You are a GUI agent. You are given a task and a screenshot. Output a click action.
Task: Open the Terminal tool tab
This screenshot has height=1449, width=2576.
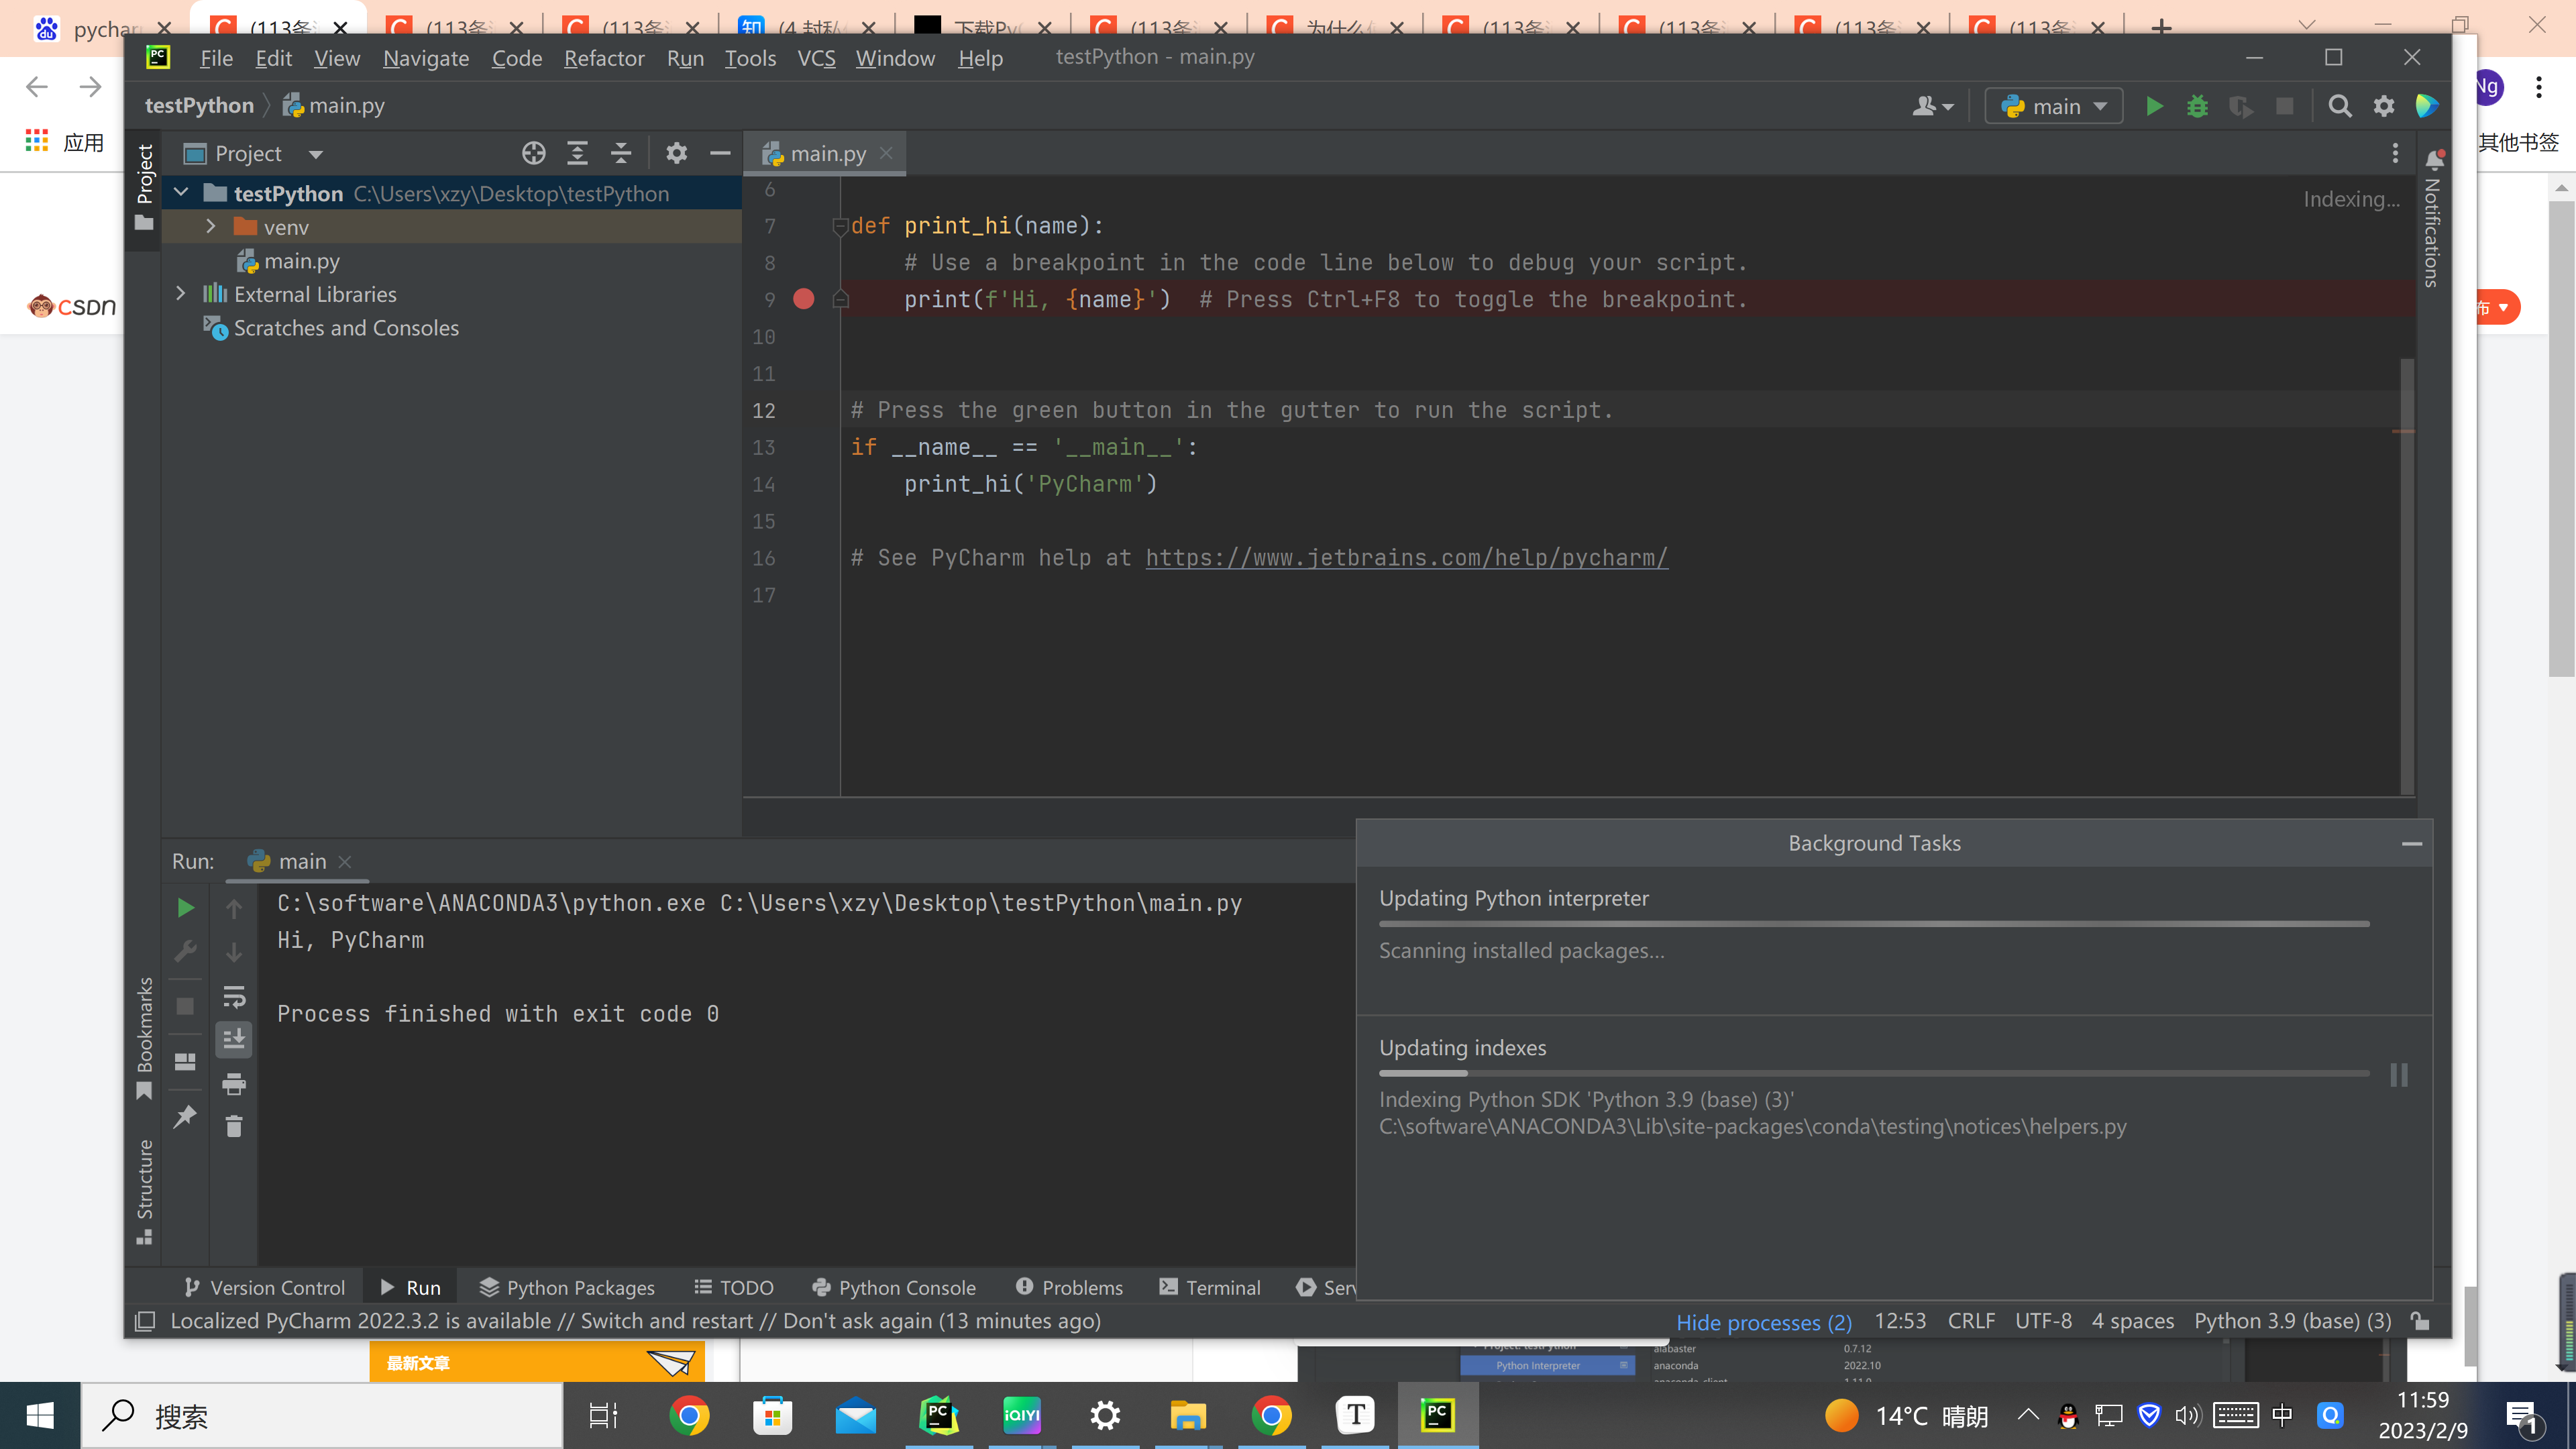[x=1210, y=1287]
